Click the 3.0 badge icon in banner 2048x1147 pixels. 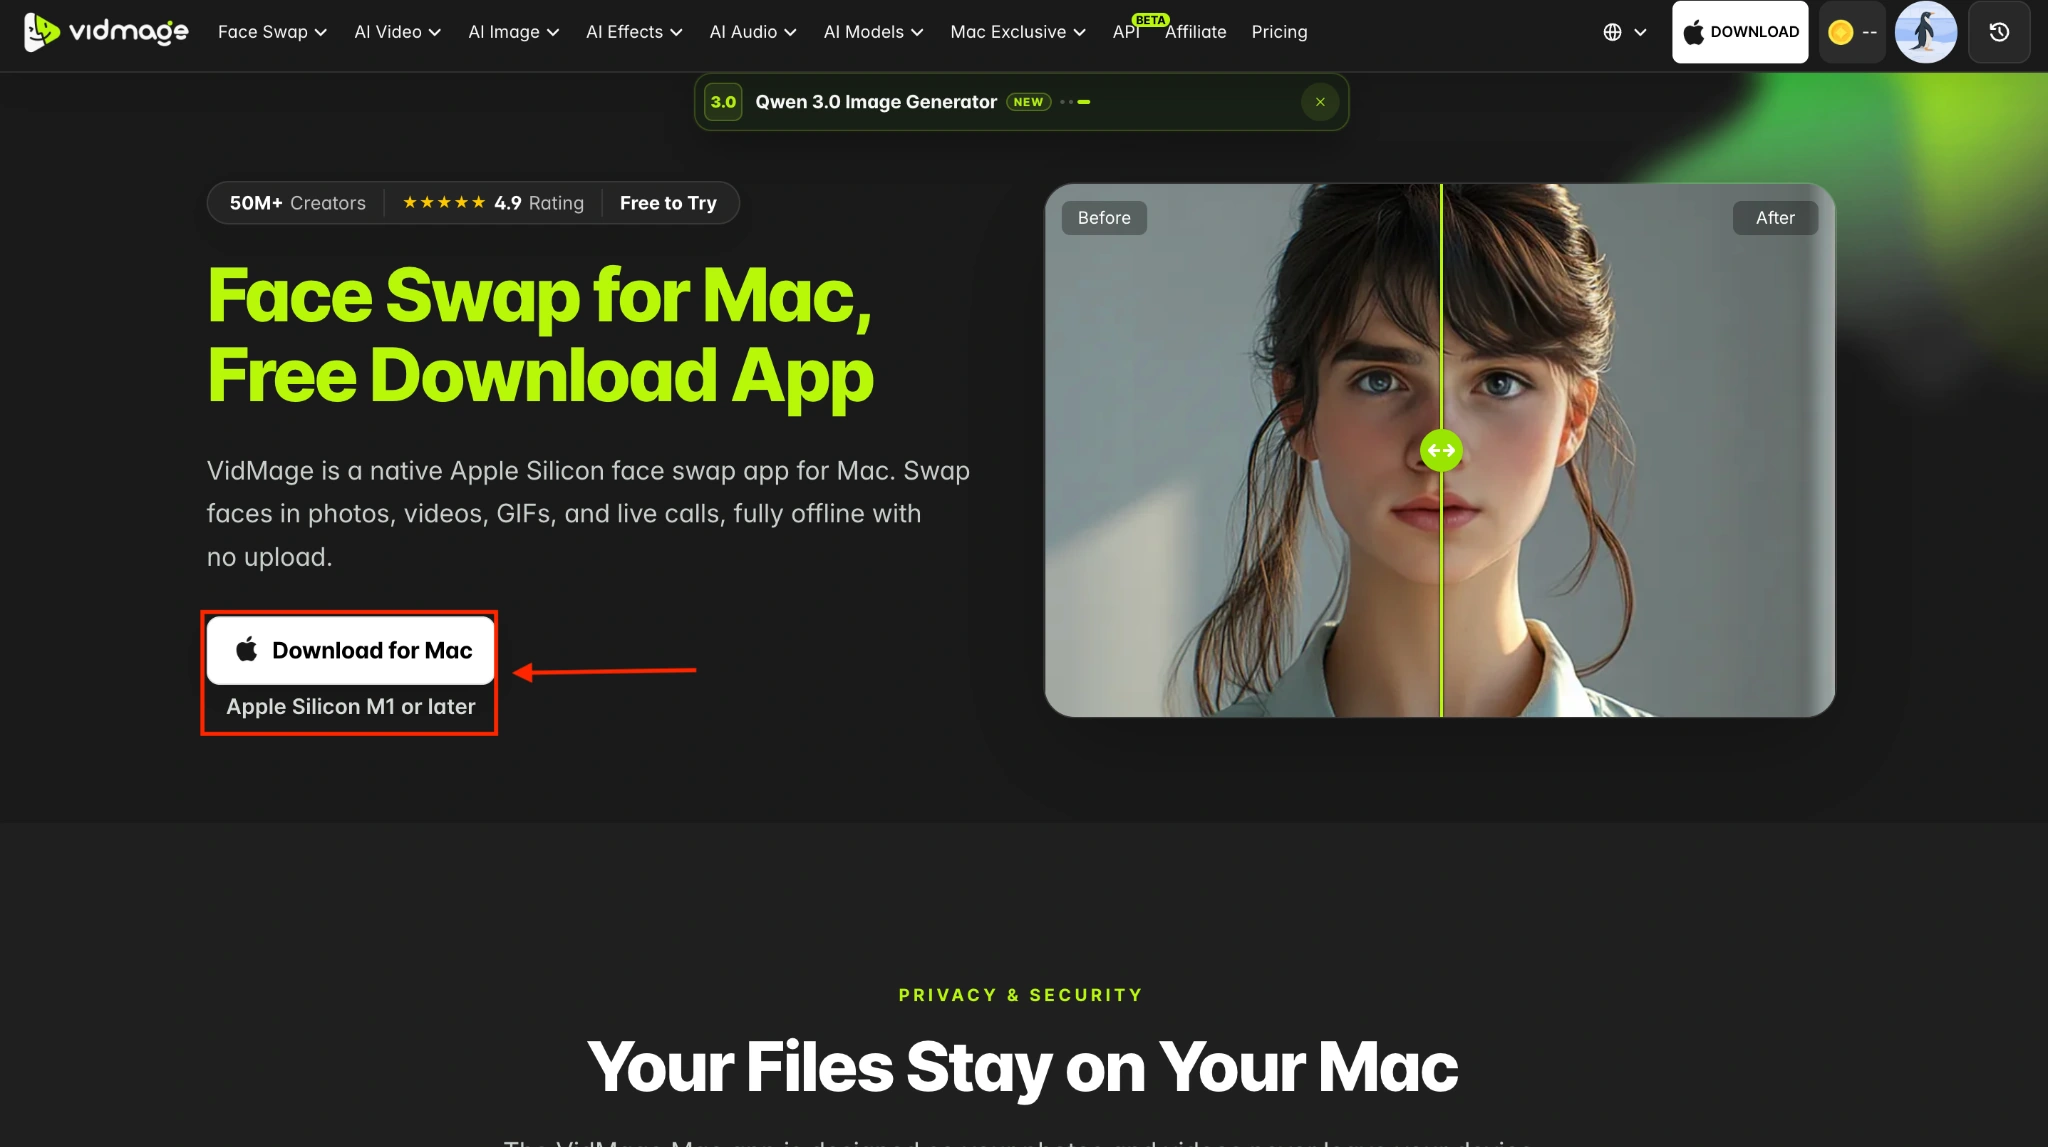click(x=723, y=102)
